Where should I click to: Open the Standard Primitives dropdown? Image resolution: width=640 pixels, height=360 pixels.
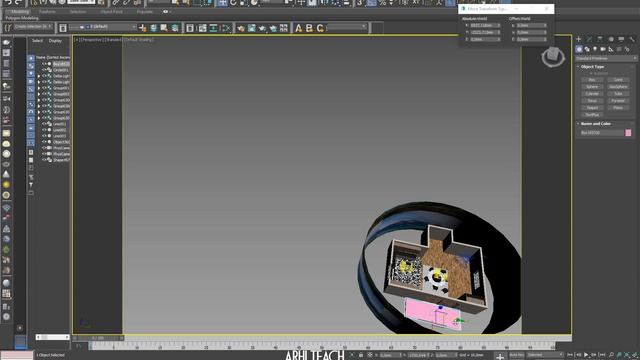[606, 58]
